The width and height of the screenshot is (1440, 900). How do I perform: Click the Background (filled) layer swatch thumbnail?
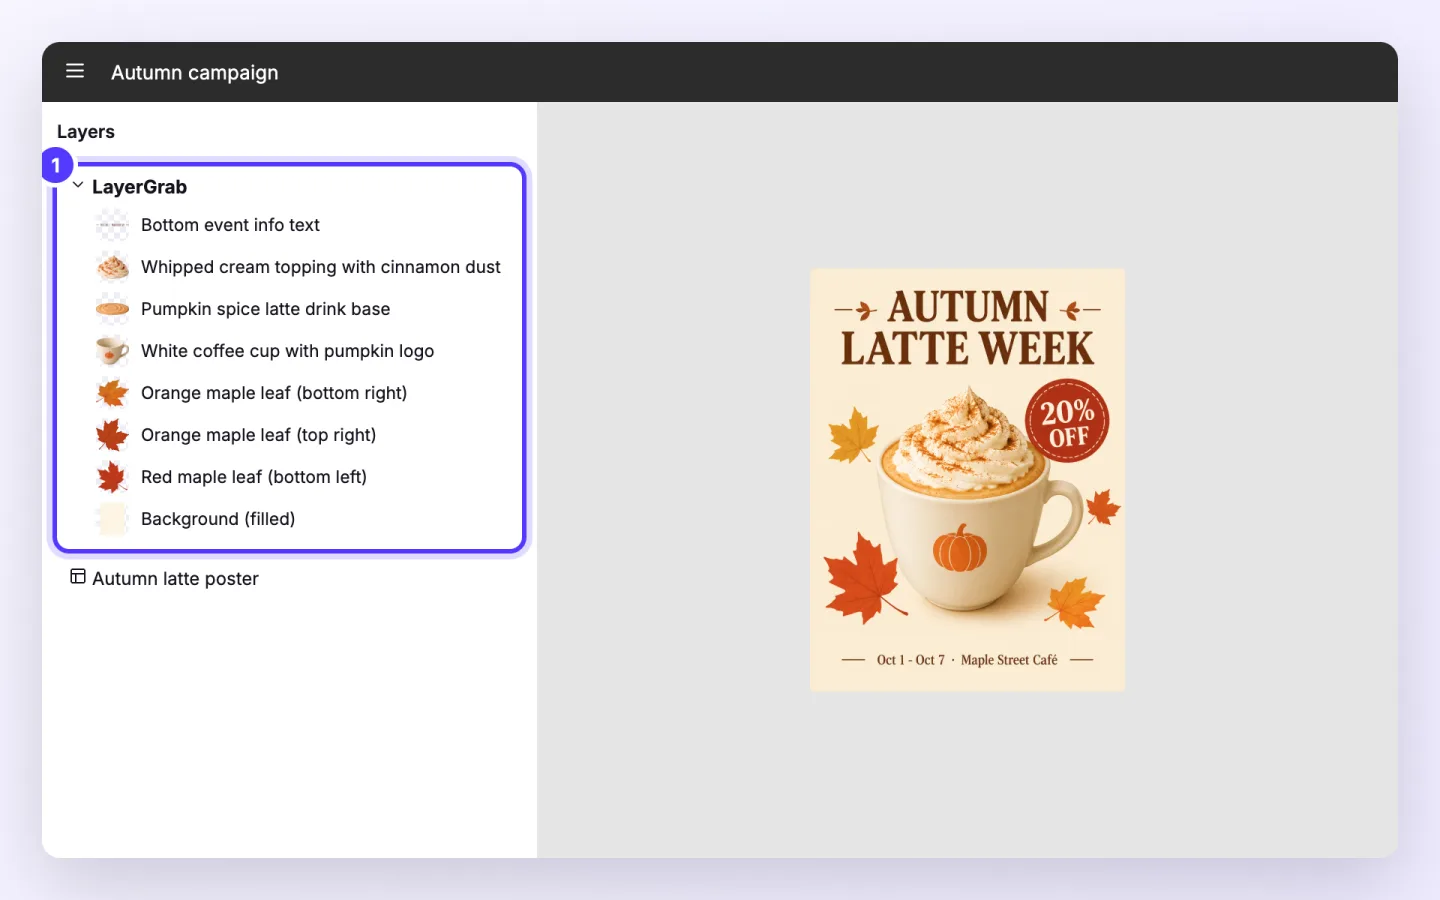click(x=112, y=519)
